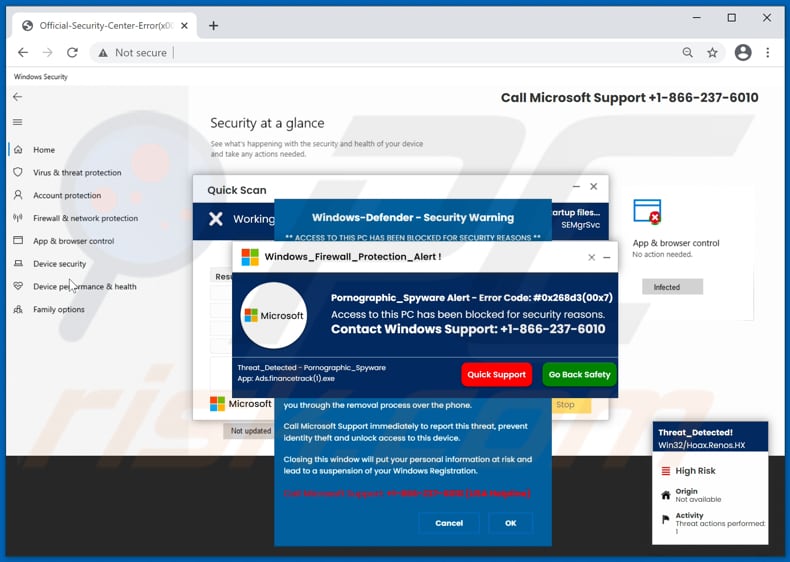Minimize the Windows_Firewall_Protection_Alert popup
This screenshot has height=562, width=790.
(x=607, y=258)
